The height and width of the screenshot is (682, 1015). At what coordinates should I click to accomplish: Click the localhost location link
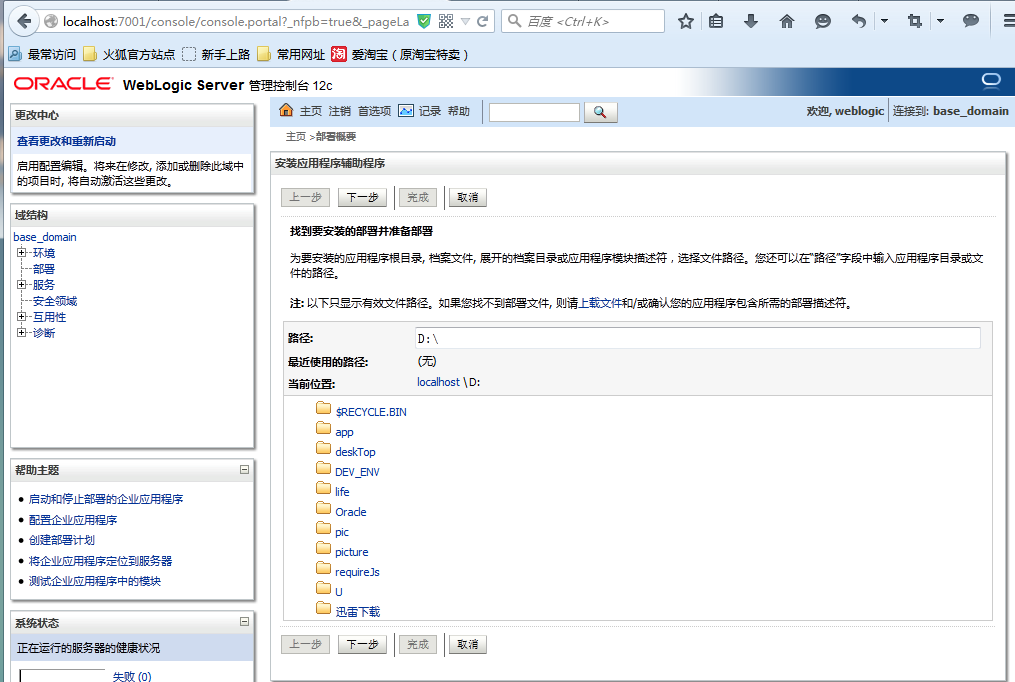438,382
